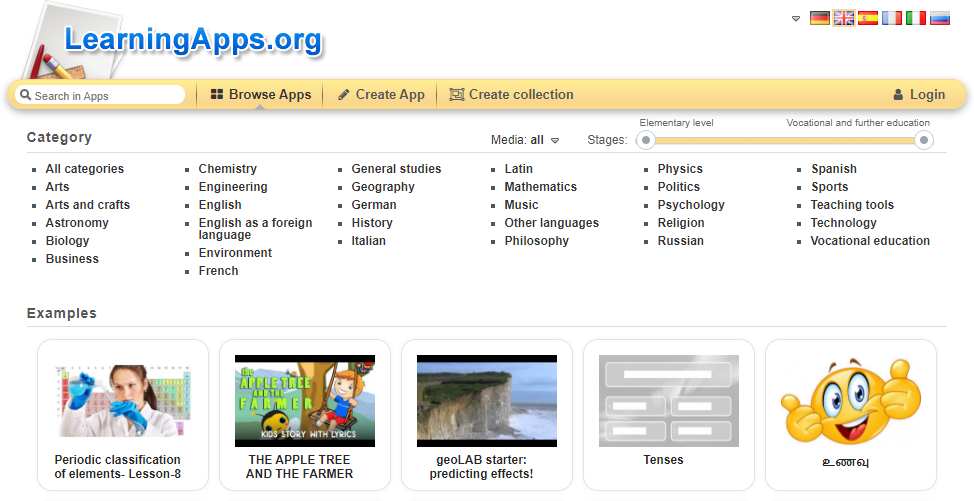Open the Vocational education category
The width and height of the screenshot is (974, 501).
(870, 241)
